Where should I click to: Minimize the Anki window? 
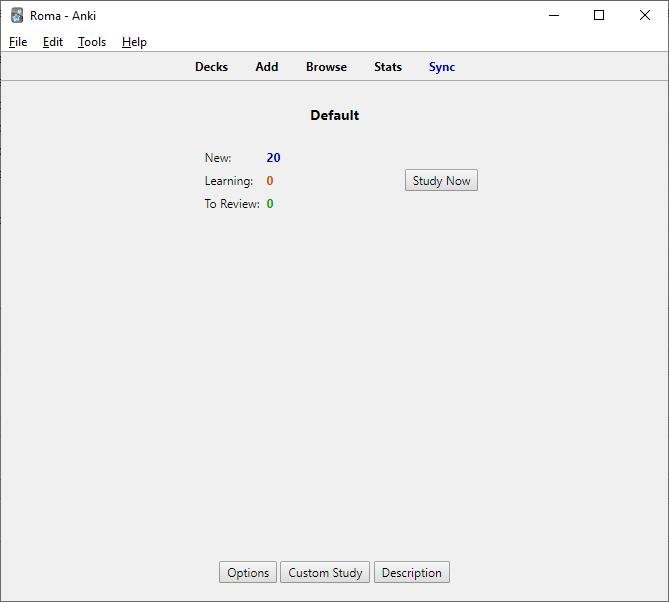pos(553,16)
